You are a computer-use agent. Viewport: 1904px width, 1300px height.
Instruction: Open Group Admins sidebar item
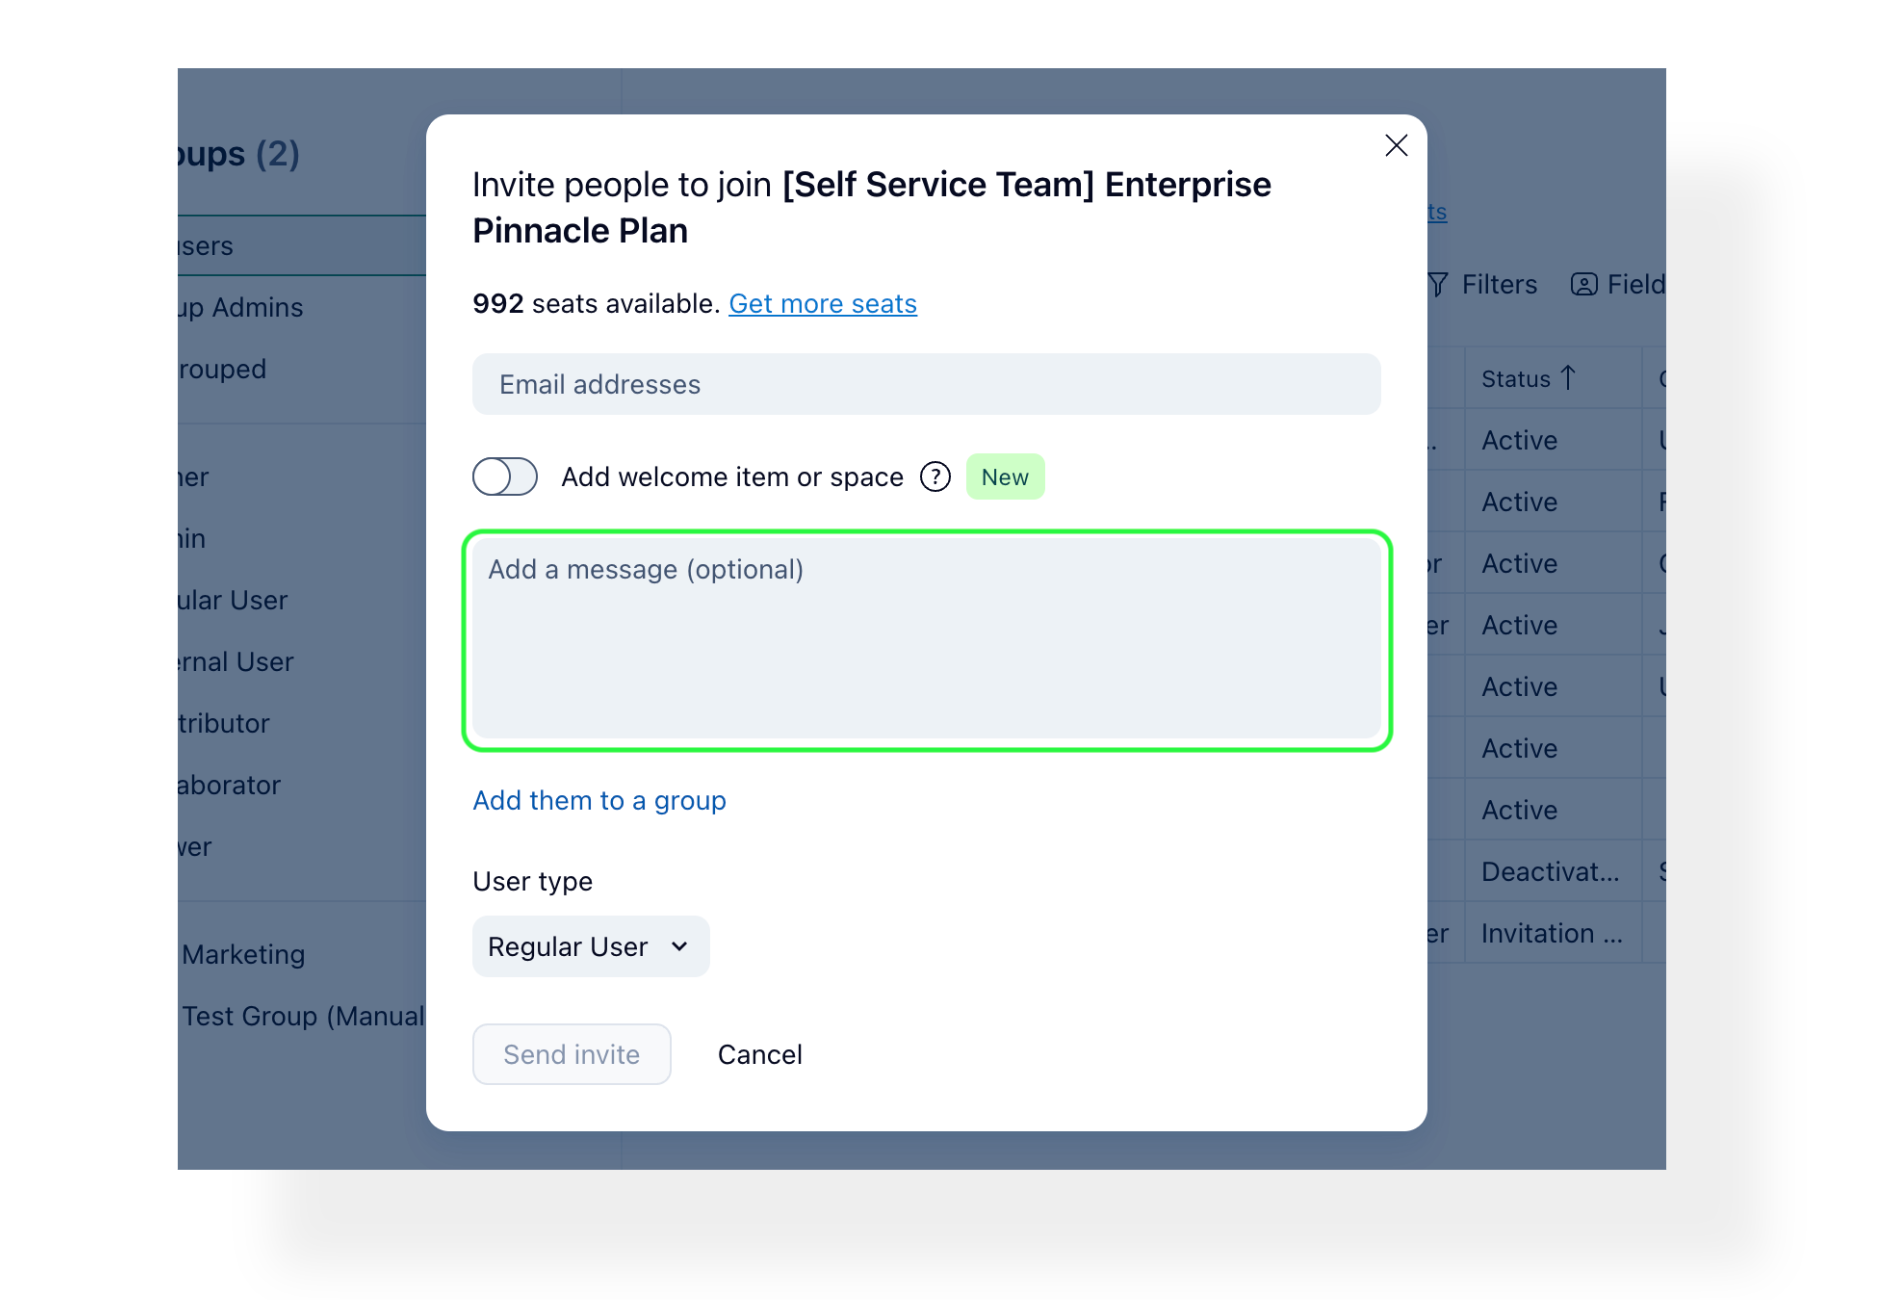[241, 307]
